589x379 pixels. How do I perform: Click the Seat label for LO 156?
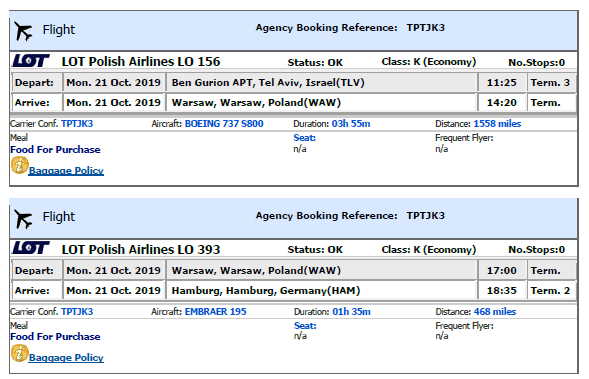coord(304,138)
